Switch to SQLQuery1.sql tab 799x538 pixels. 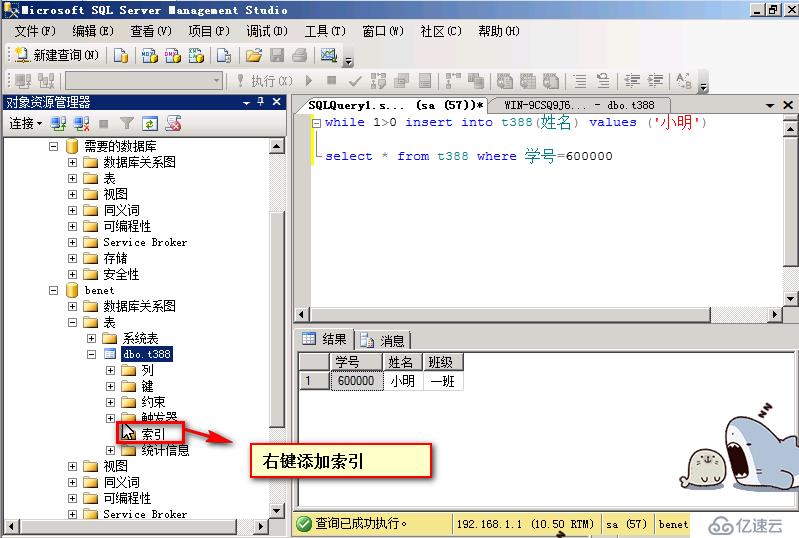395,105
